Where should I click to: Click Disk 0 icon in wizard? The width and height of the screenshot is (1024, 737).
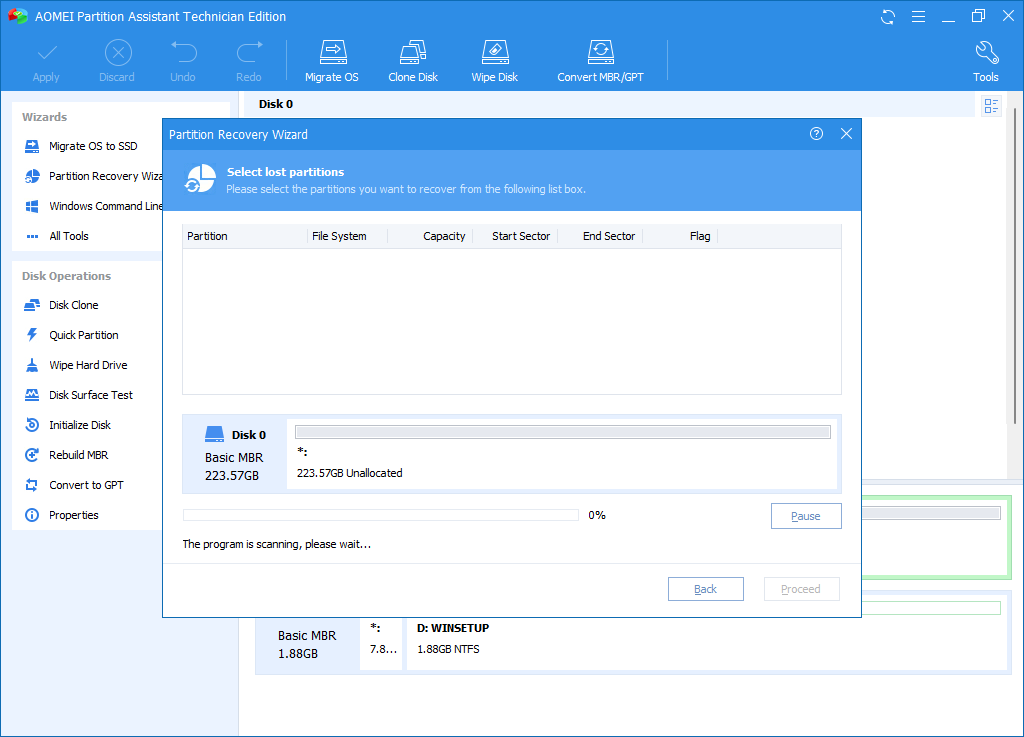click(x=214, y=434)
